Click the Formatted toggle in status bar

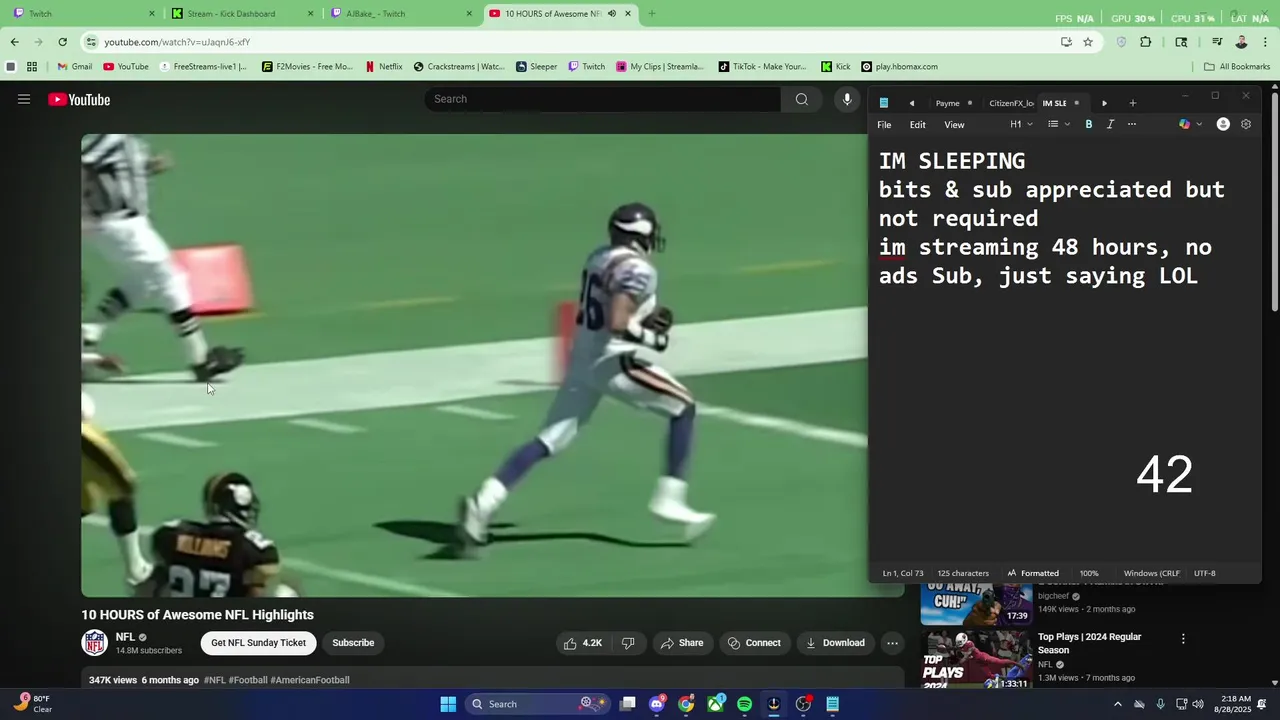(1033, 573)
